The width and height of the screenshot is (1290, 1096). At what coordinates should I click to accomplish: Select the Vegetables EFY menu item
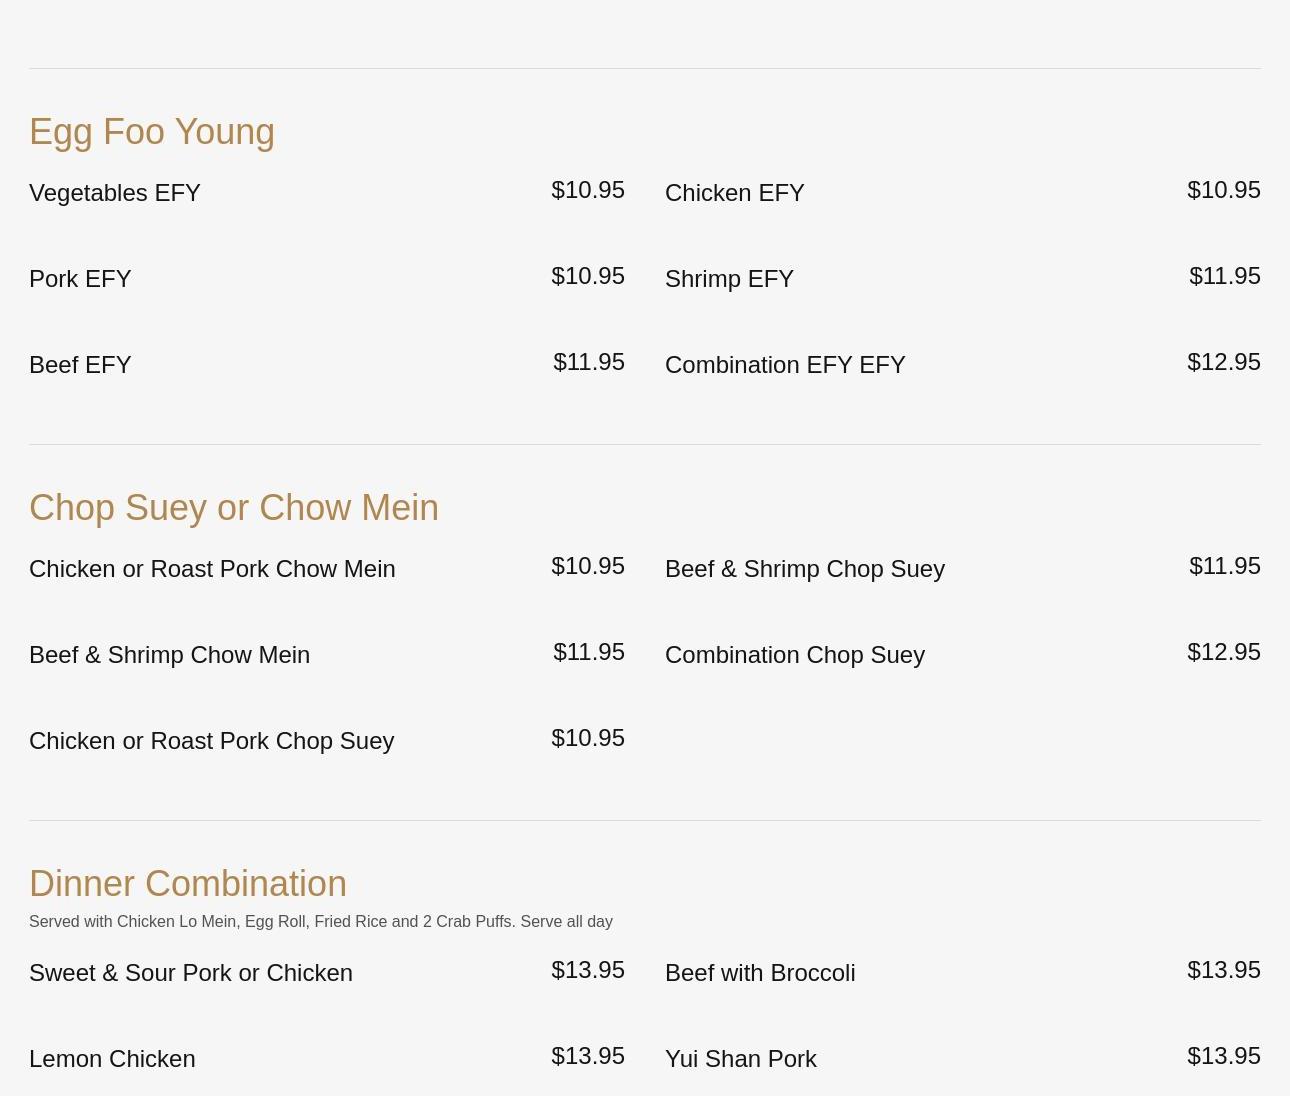pyautogui.click(x=115, y=193)
